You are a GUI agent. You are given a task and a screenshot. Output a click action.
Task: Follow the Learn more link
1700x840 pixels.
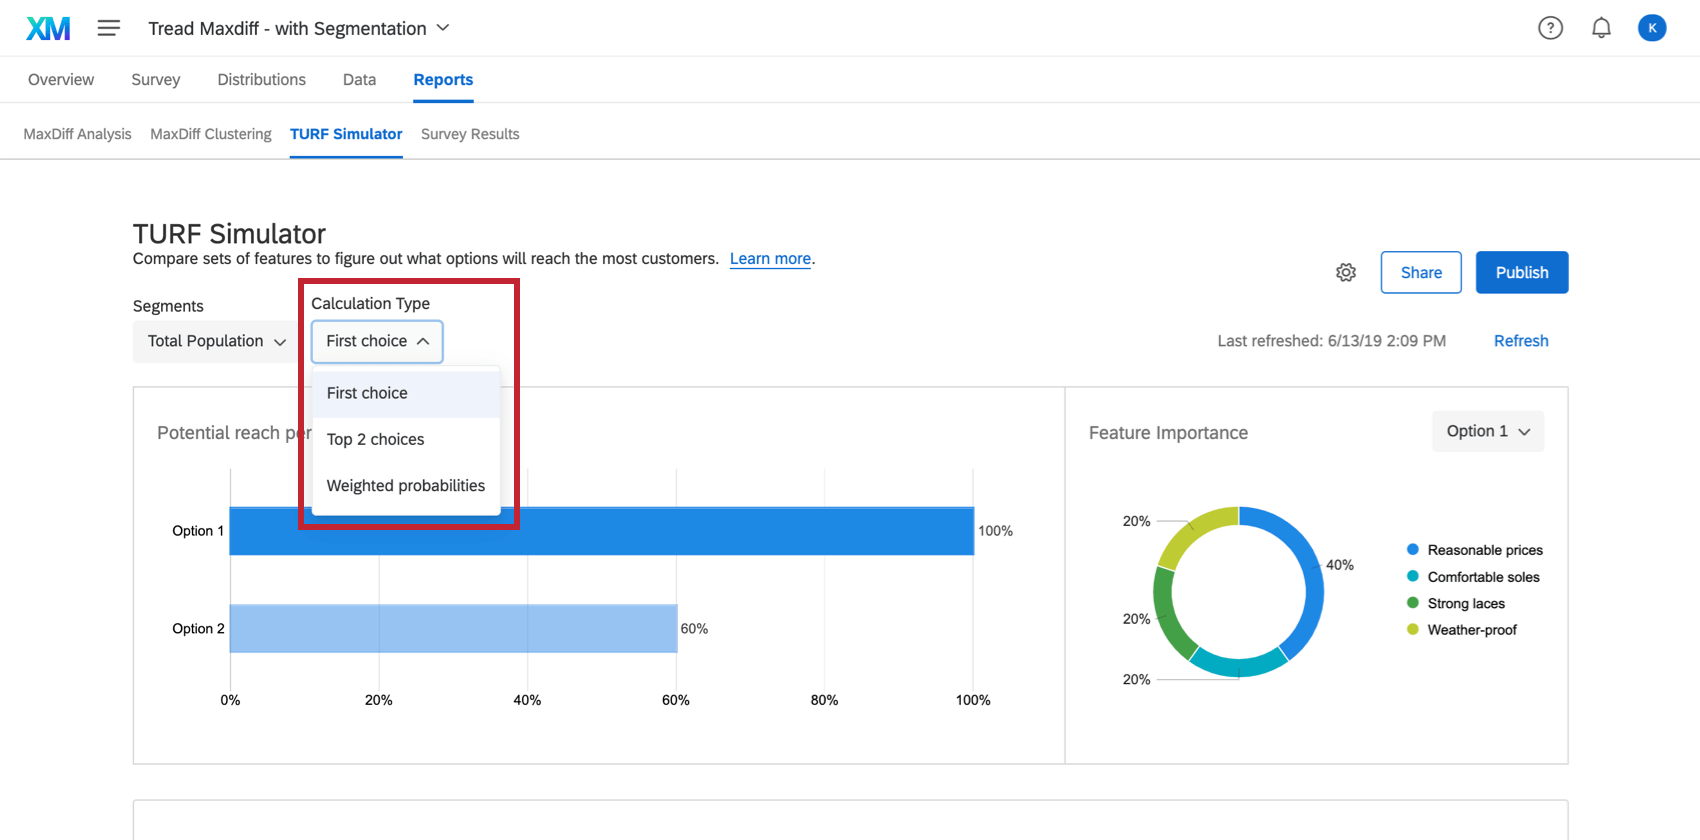tap(770, 259)
